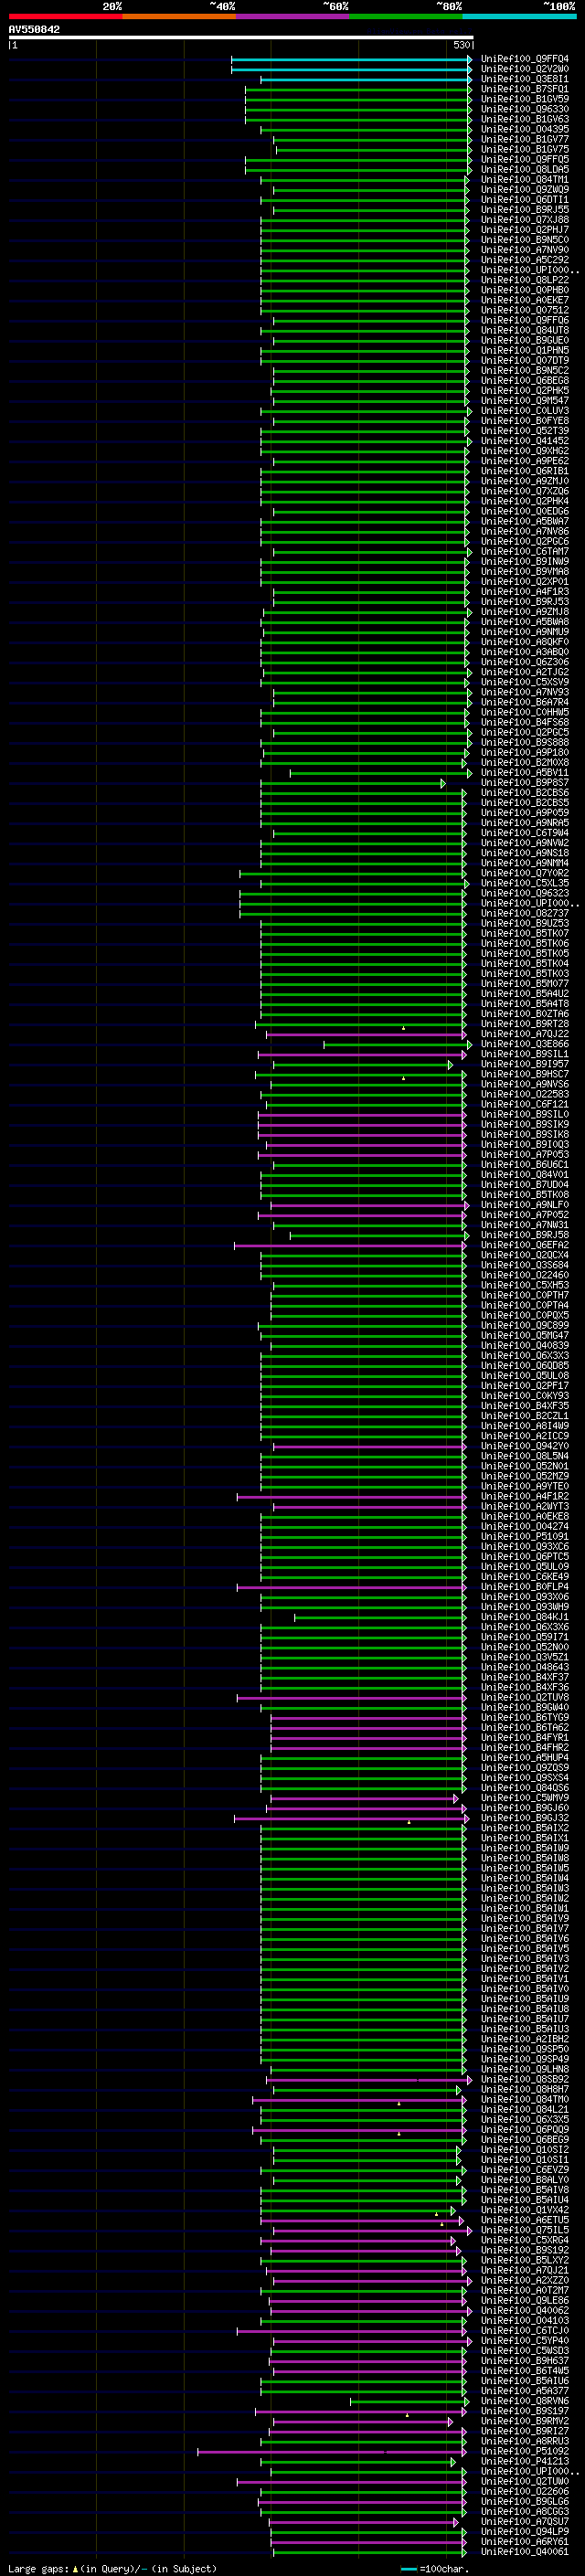
Task: Select the UniRef100_A9NVS6 label
Action: [x=524, y=1084]
